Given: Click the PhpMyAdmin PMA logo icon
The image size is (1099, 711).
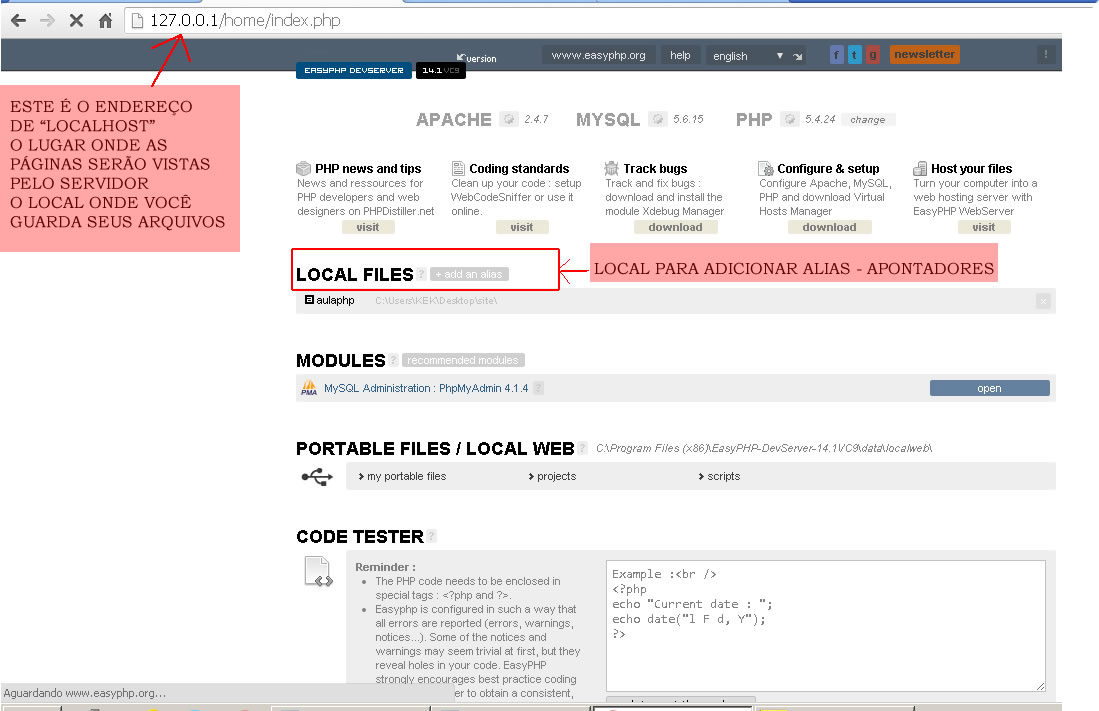Looking at the screenshot, I should pos(309,388).
